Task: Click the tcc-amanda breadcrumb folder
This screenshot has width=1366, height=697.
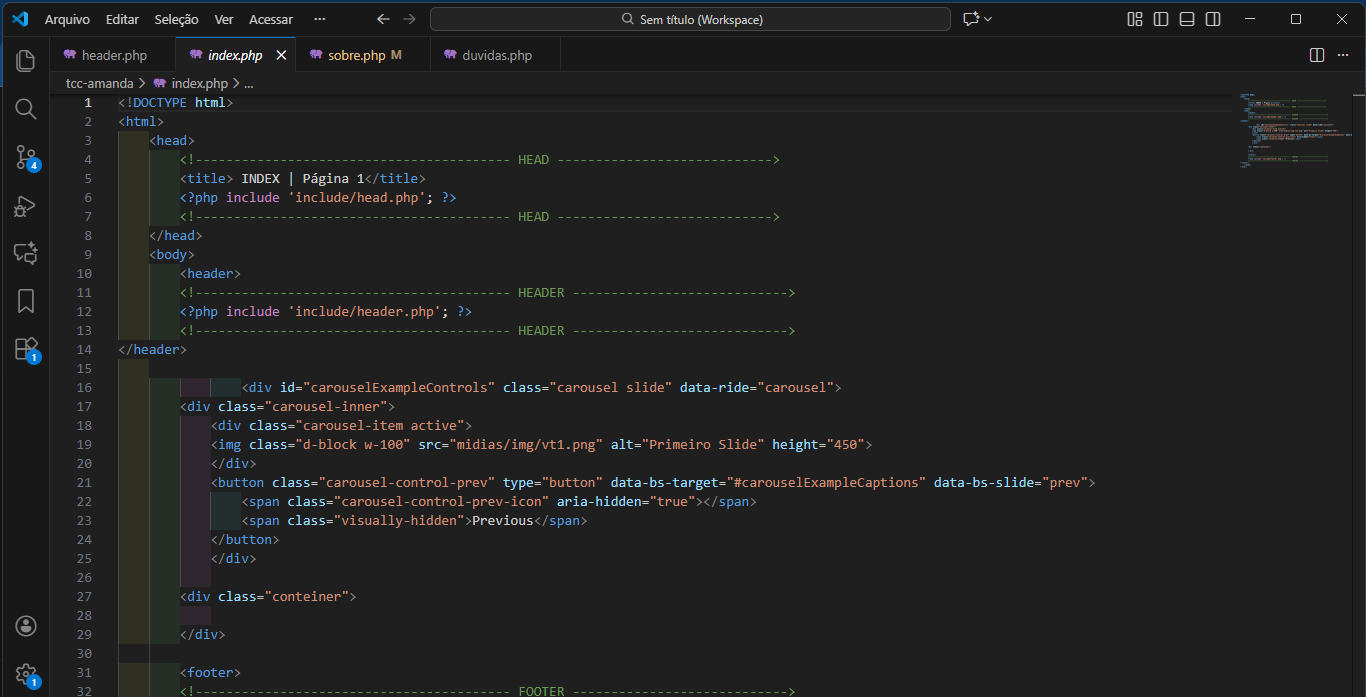Action: pyautogui.click(x=99, y=84)
